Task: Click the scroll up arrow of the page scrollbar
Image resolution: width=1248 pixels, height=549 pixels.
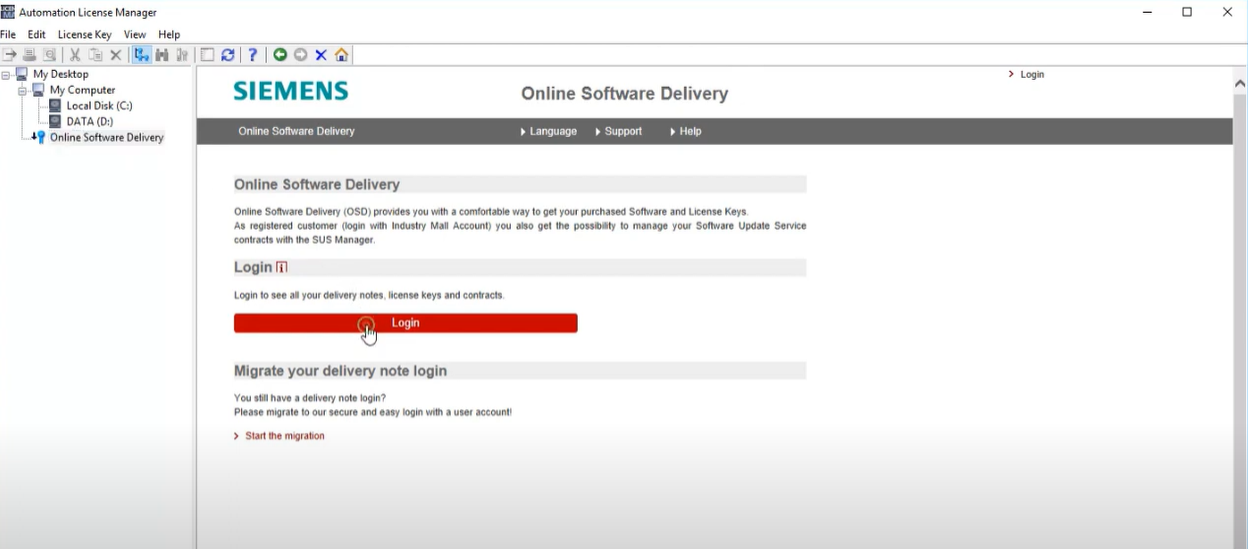Action: [1240, 84]
